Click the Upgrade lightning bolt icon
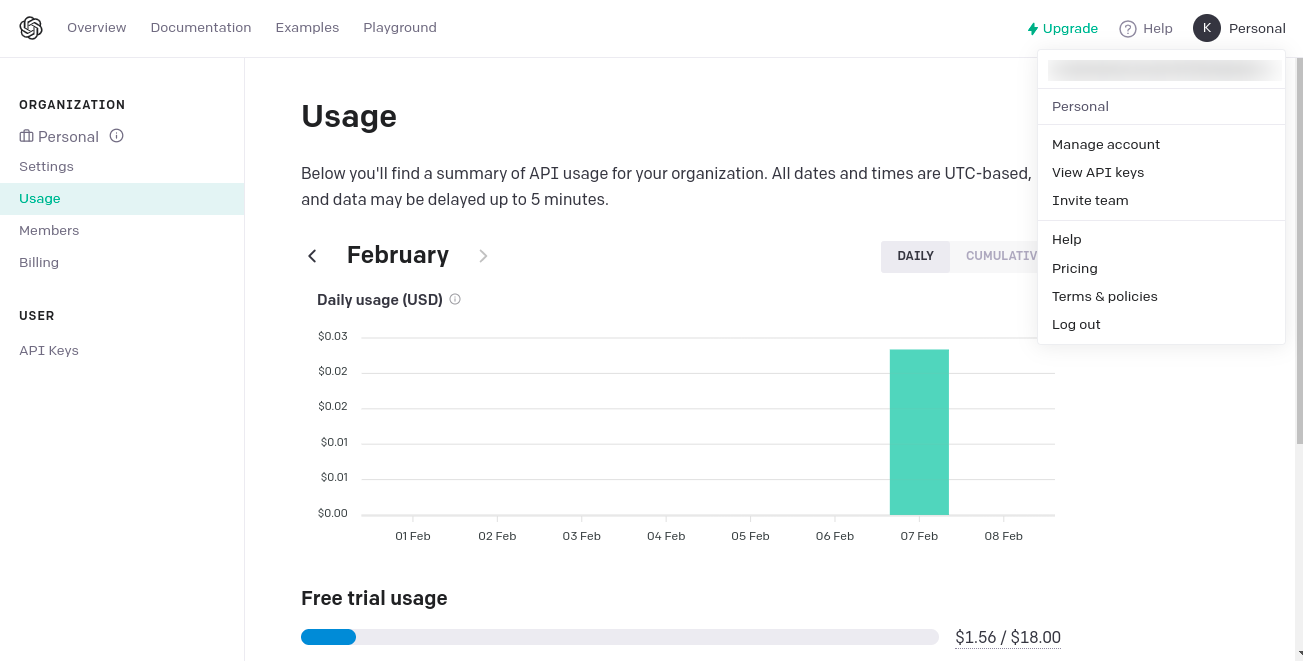 1033,29
